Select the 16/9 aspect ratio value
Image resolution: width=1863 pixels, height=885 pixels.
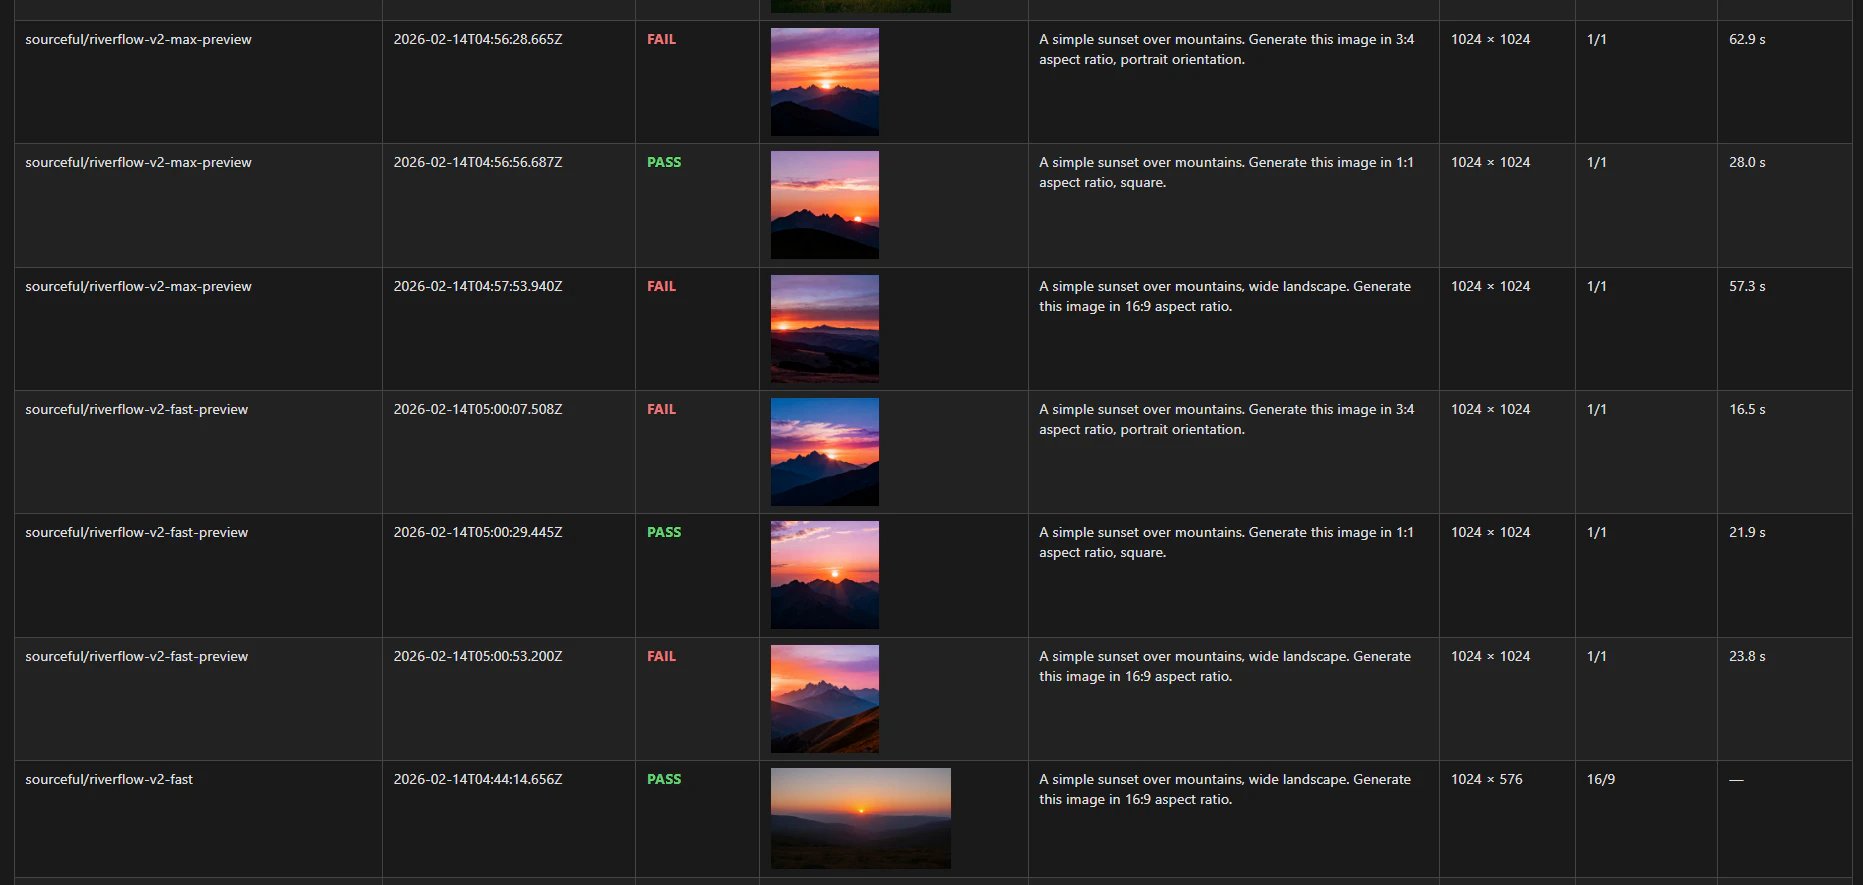coord(1601,779)
